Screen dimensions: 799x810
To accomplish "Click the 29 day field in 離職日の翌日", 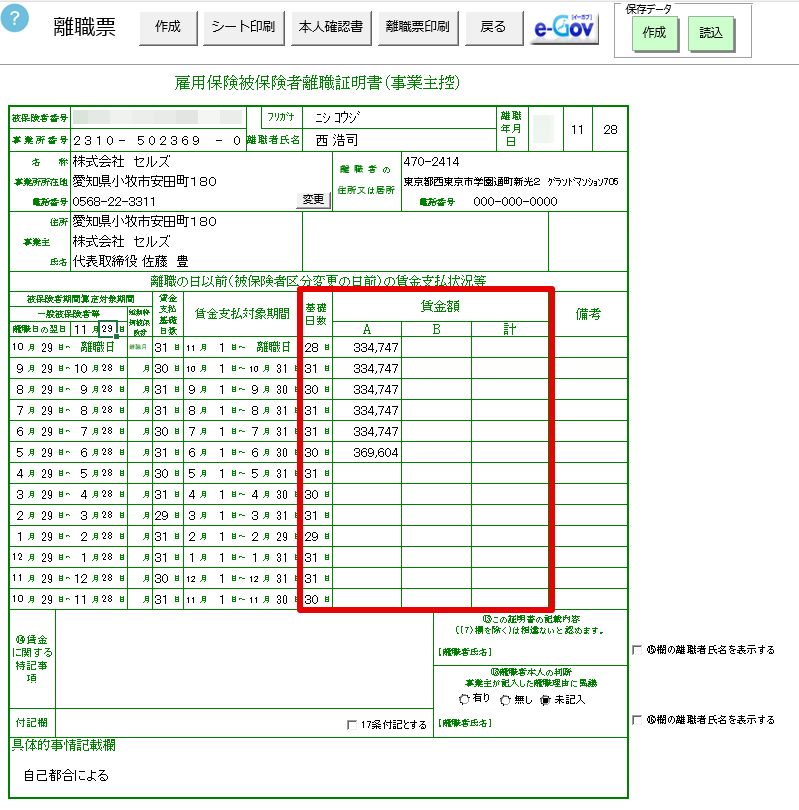I will point(107,329).
